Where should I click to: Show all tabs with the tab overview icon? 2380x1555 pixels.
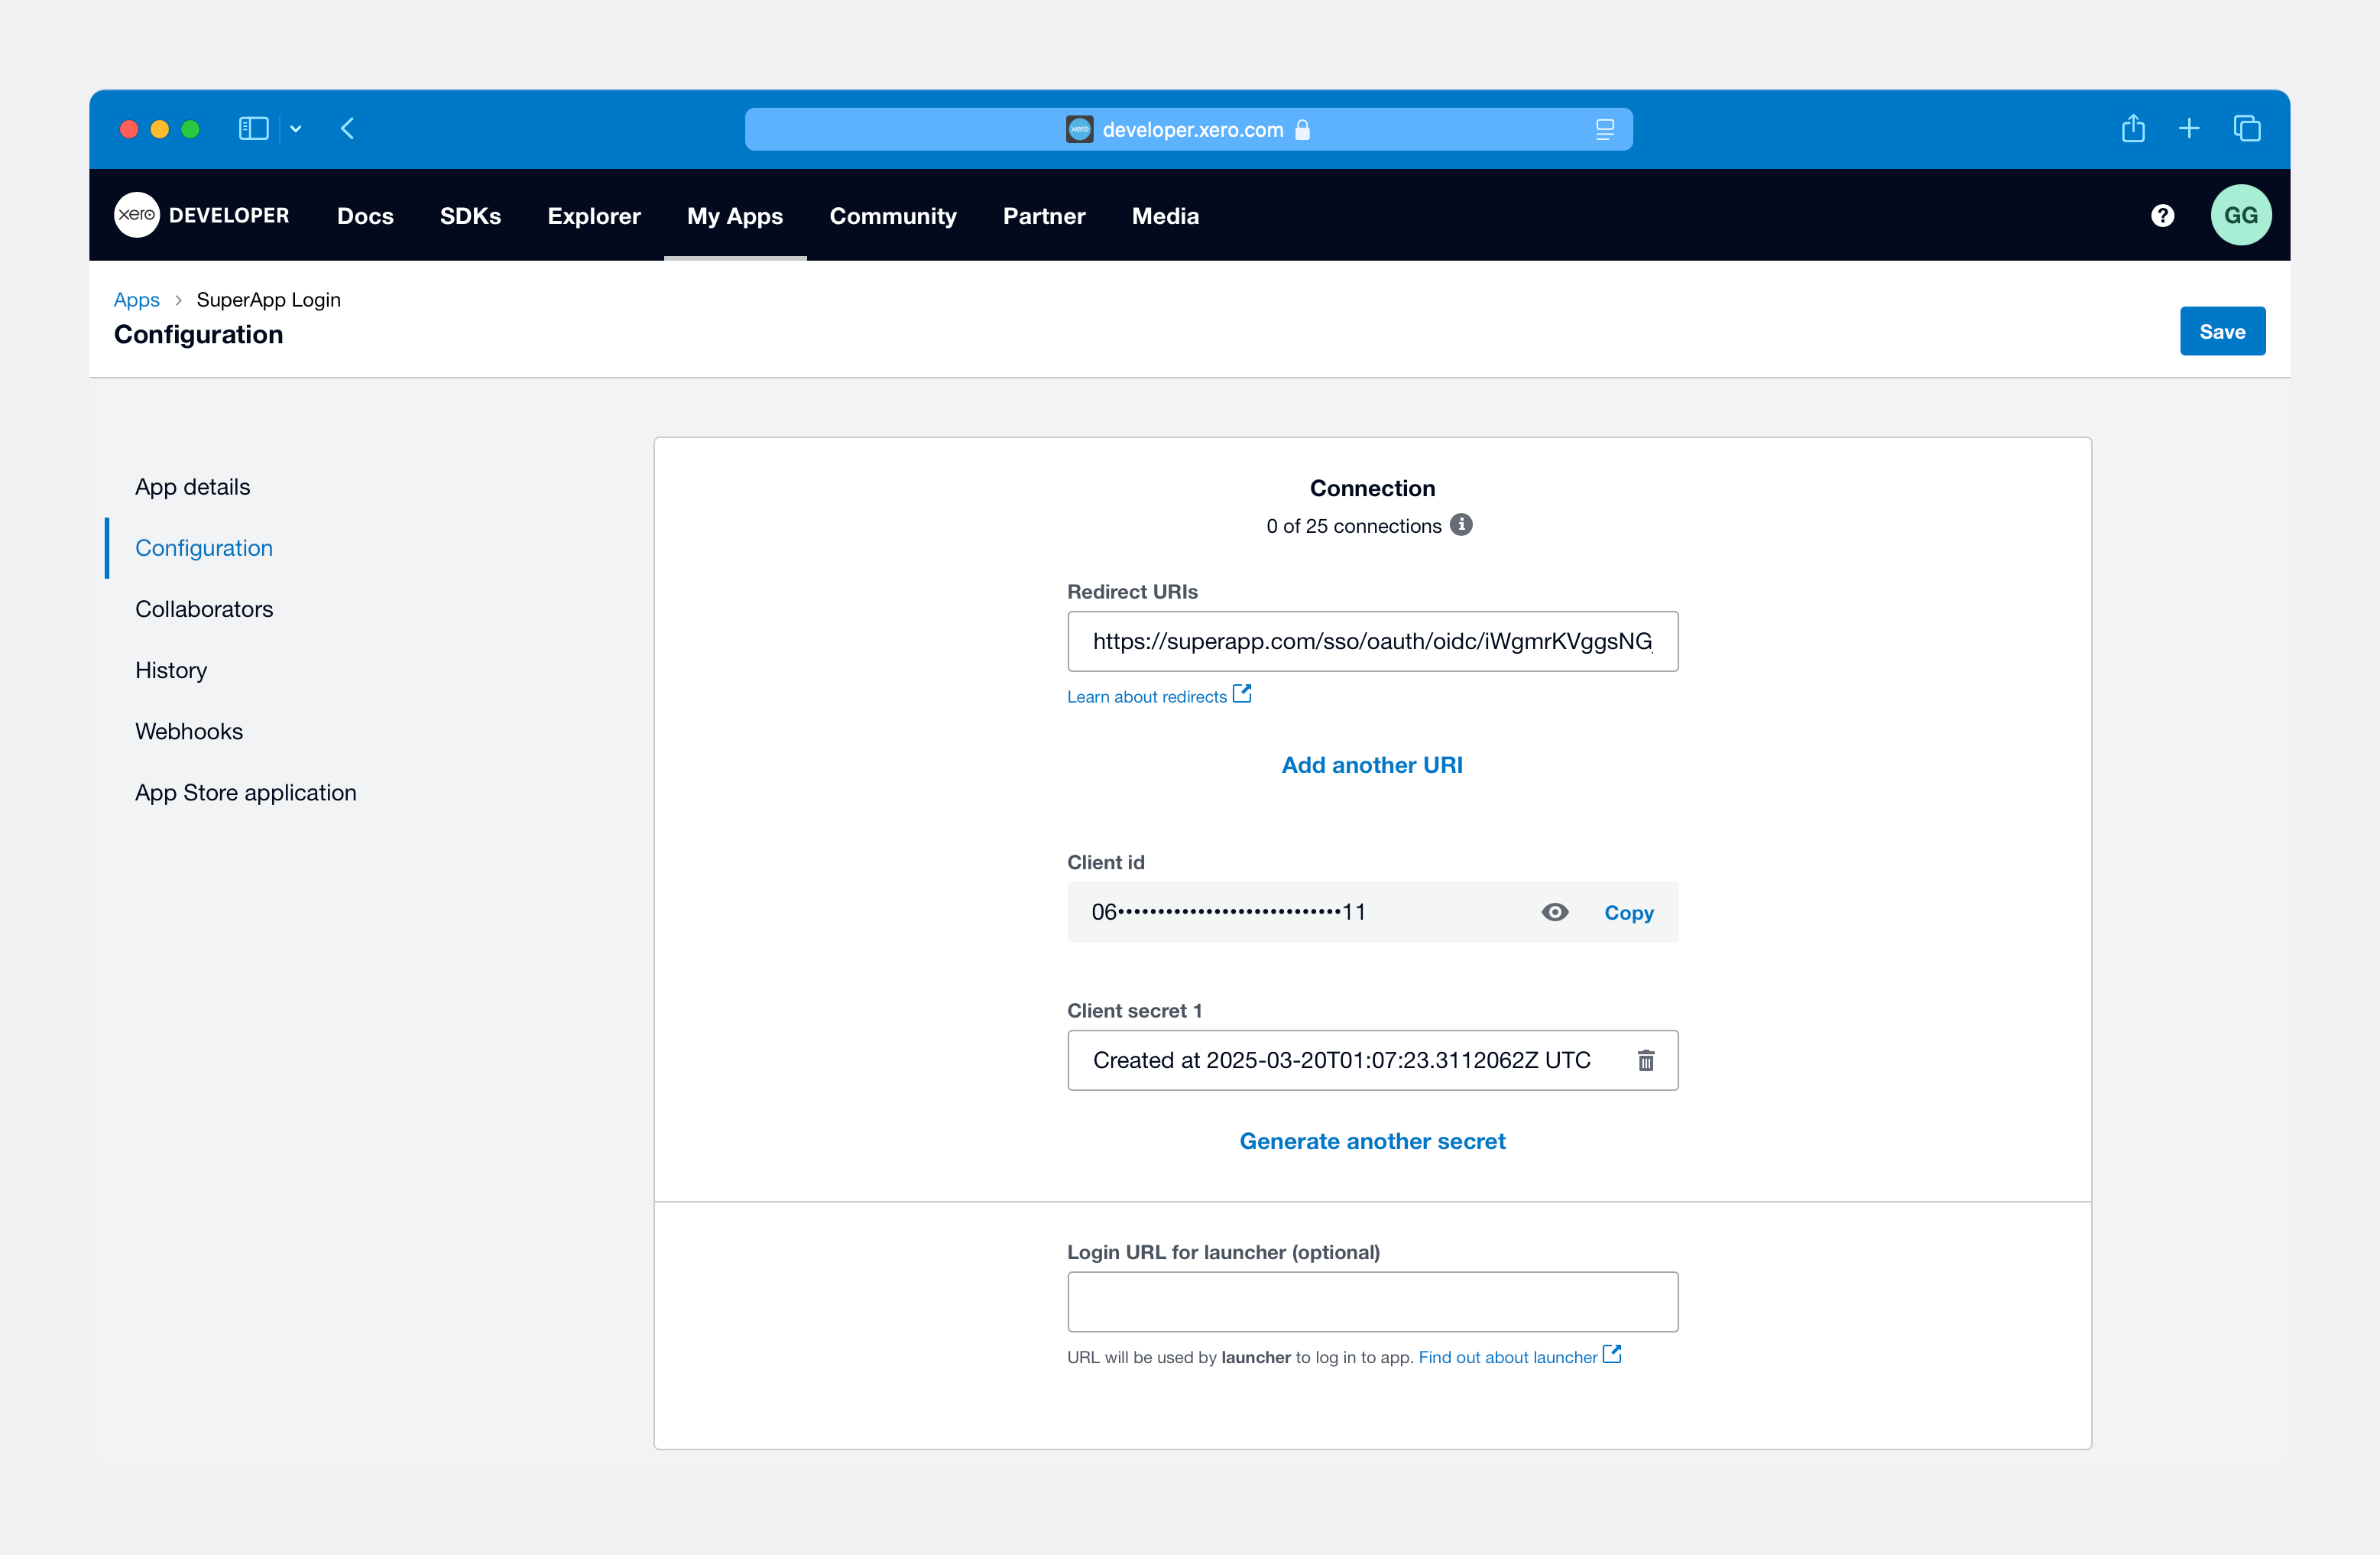(2247, 128)
